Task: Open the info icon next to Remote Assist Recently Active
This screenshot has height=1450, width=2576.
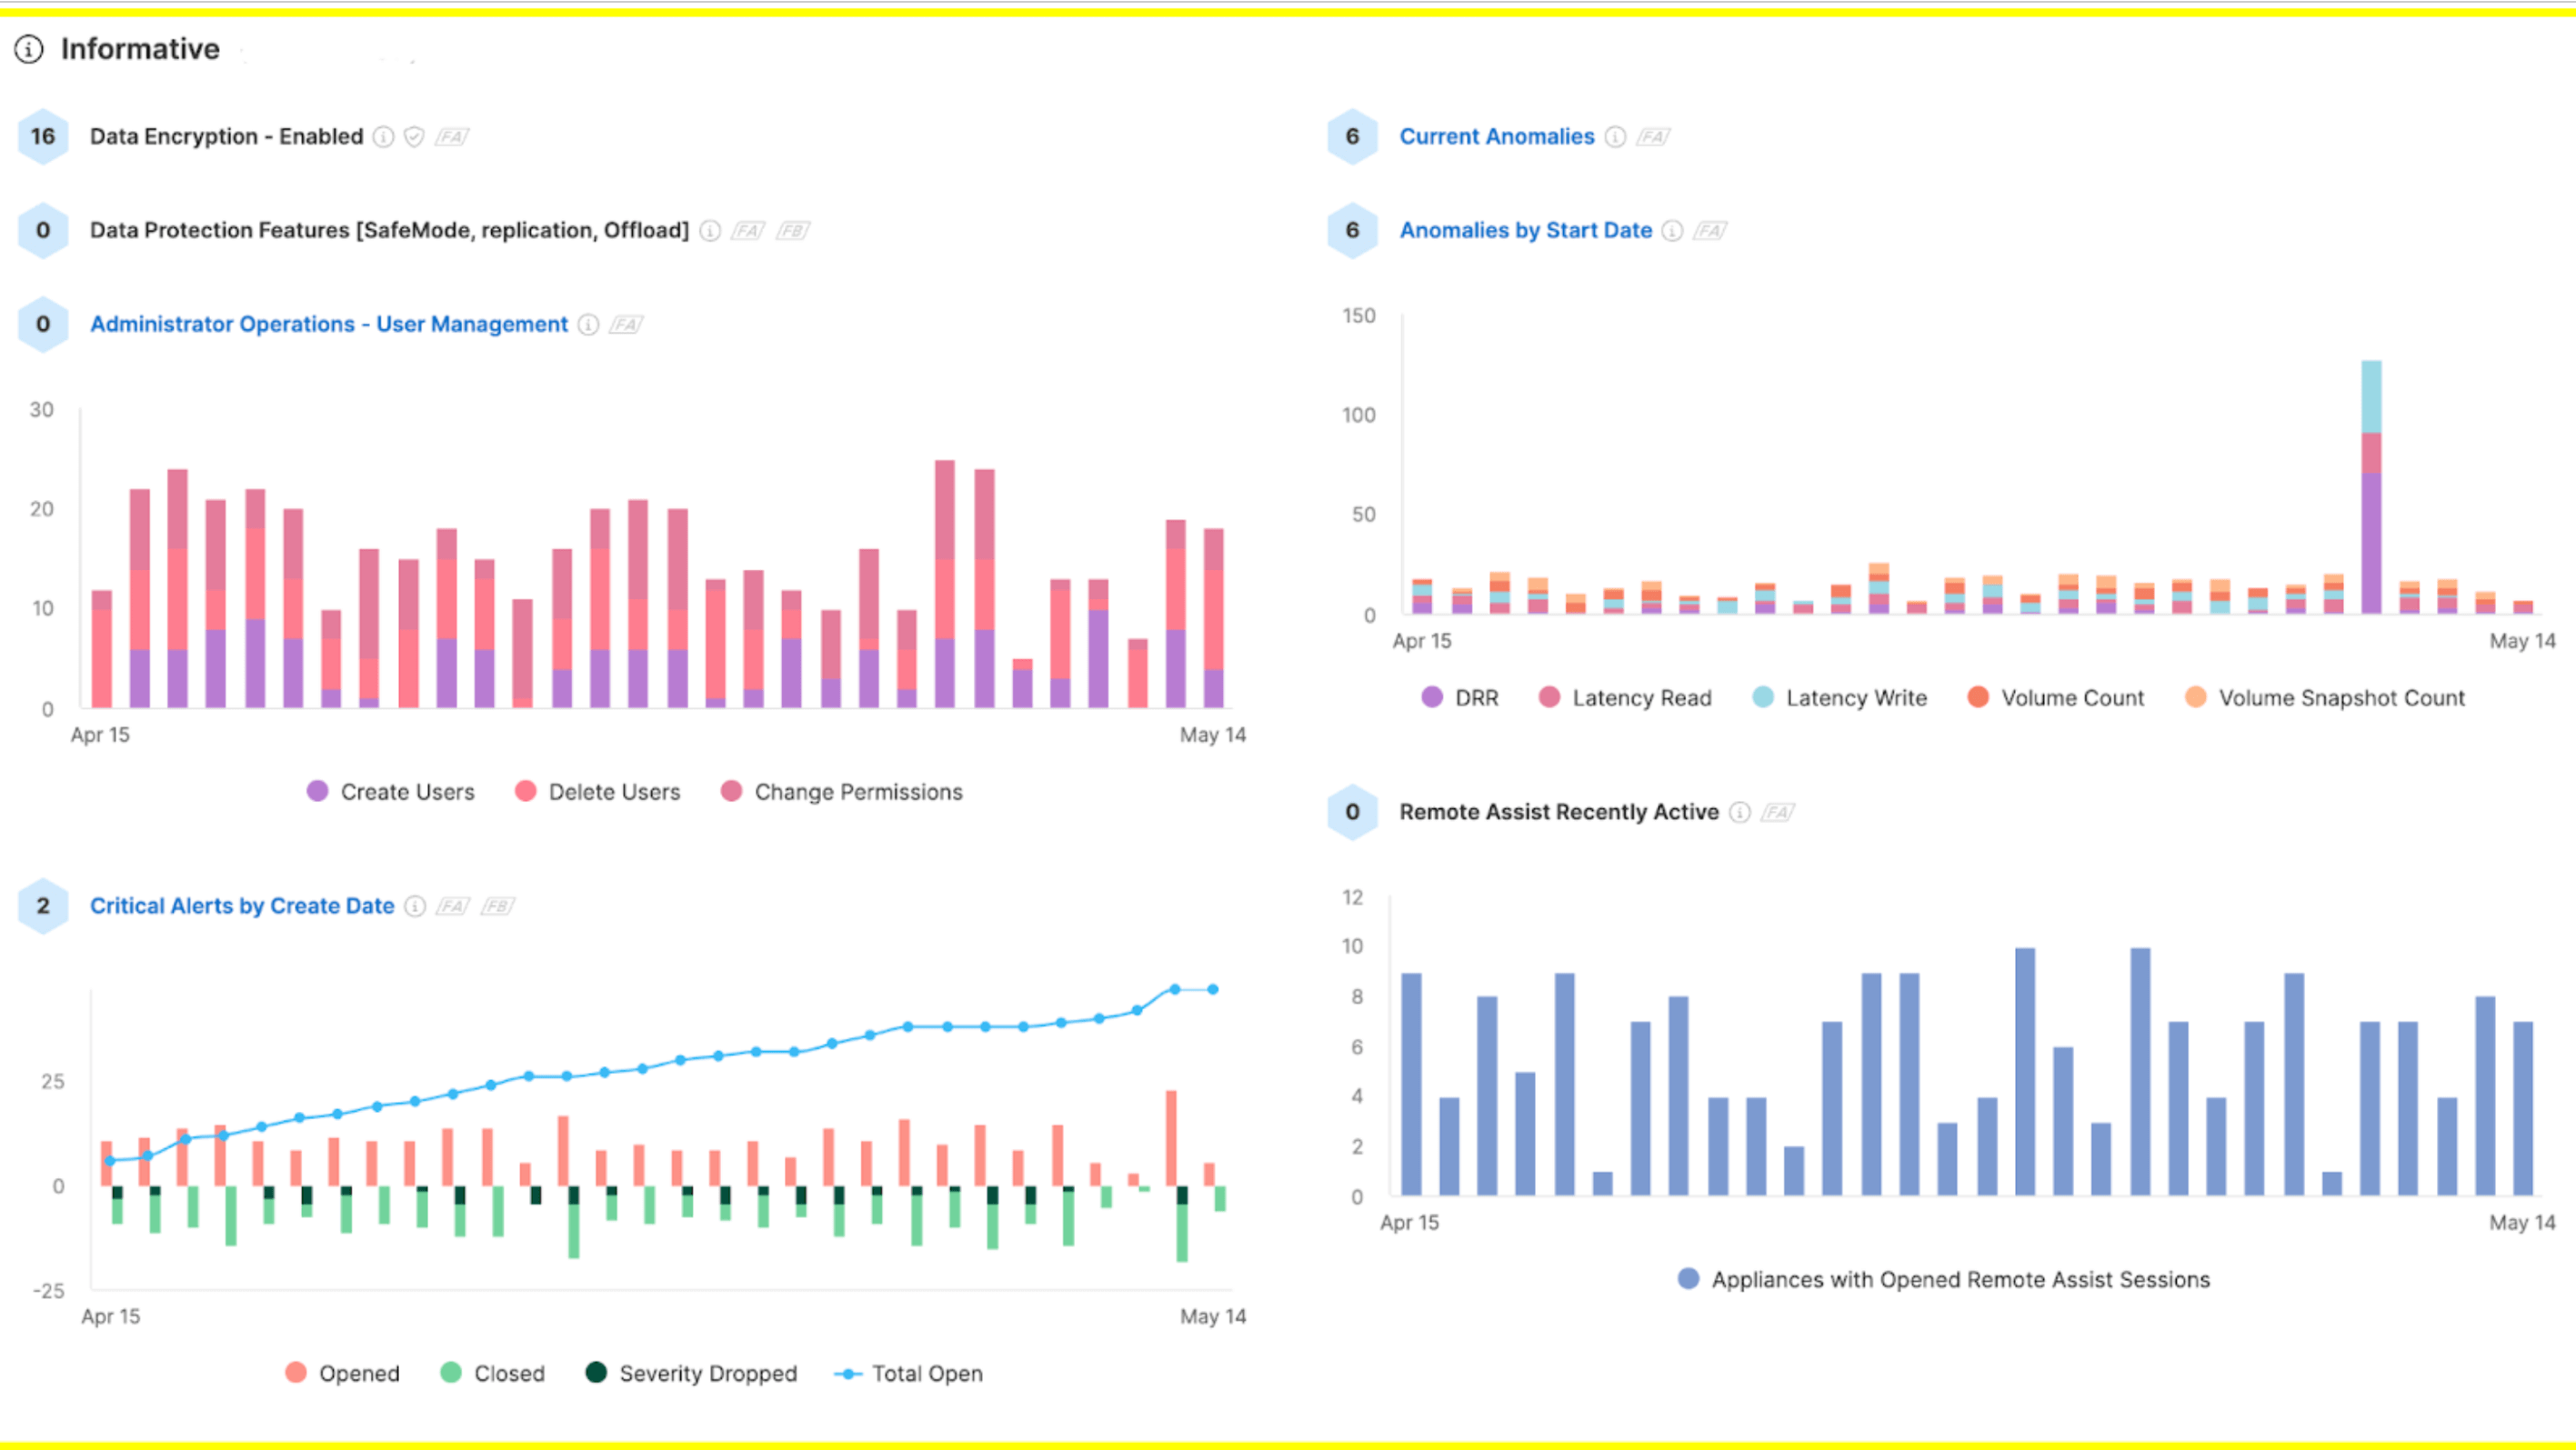Action: 1740,812
